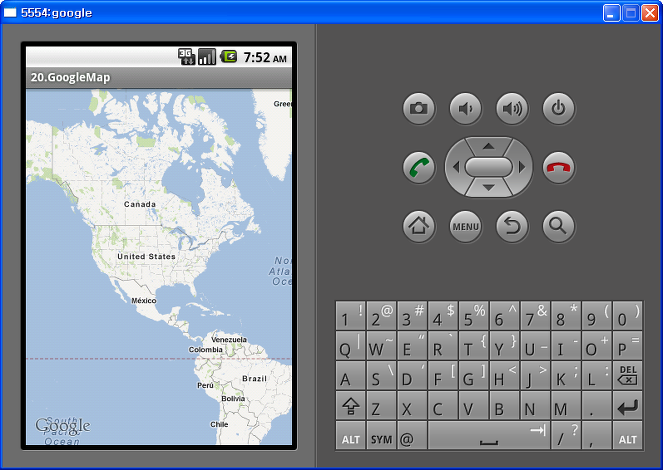Click the Q key
This screenshot has width=663, height=470.
(x=351, y=346)
